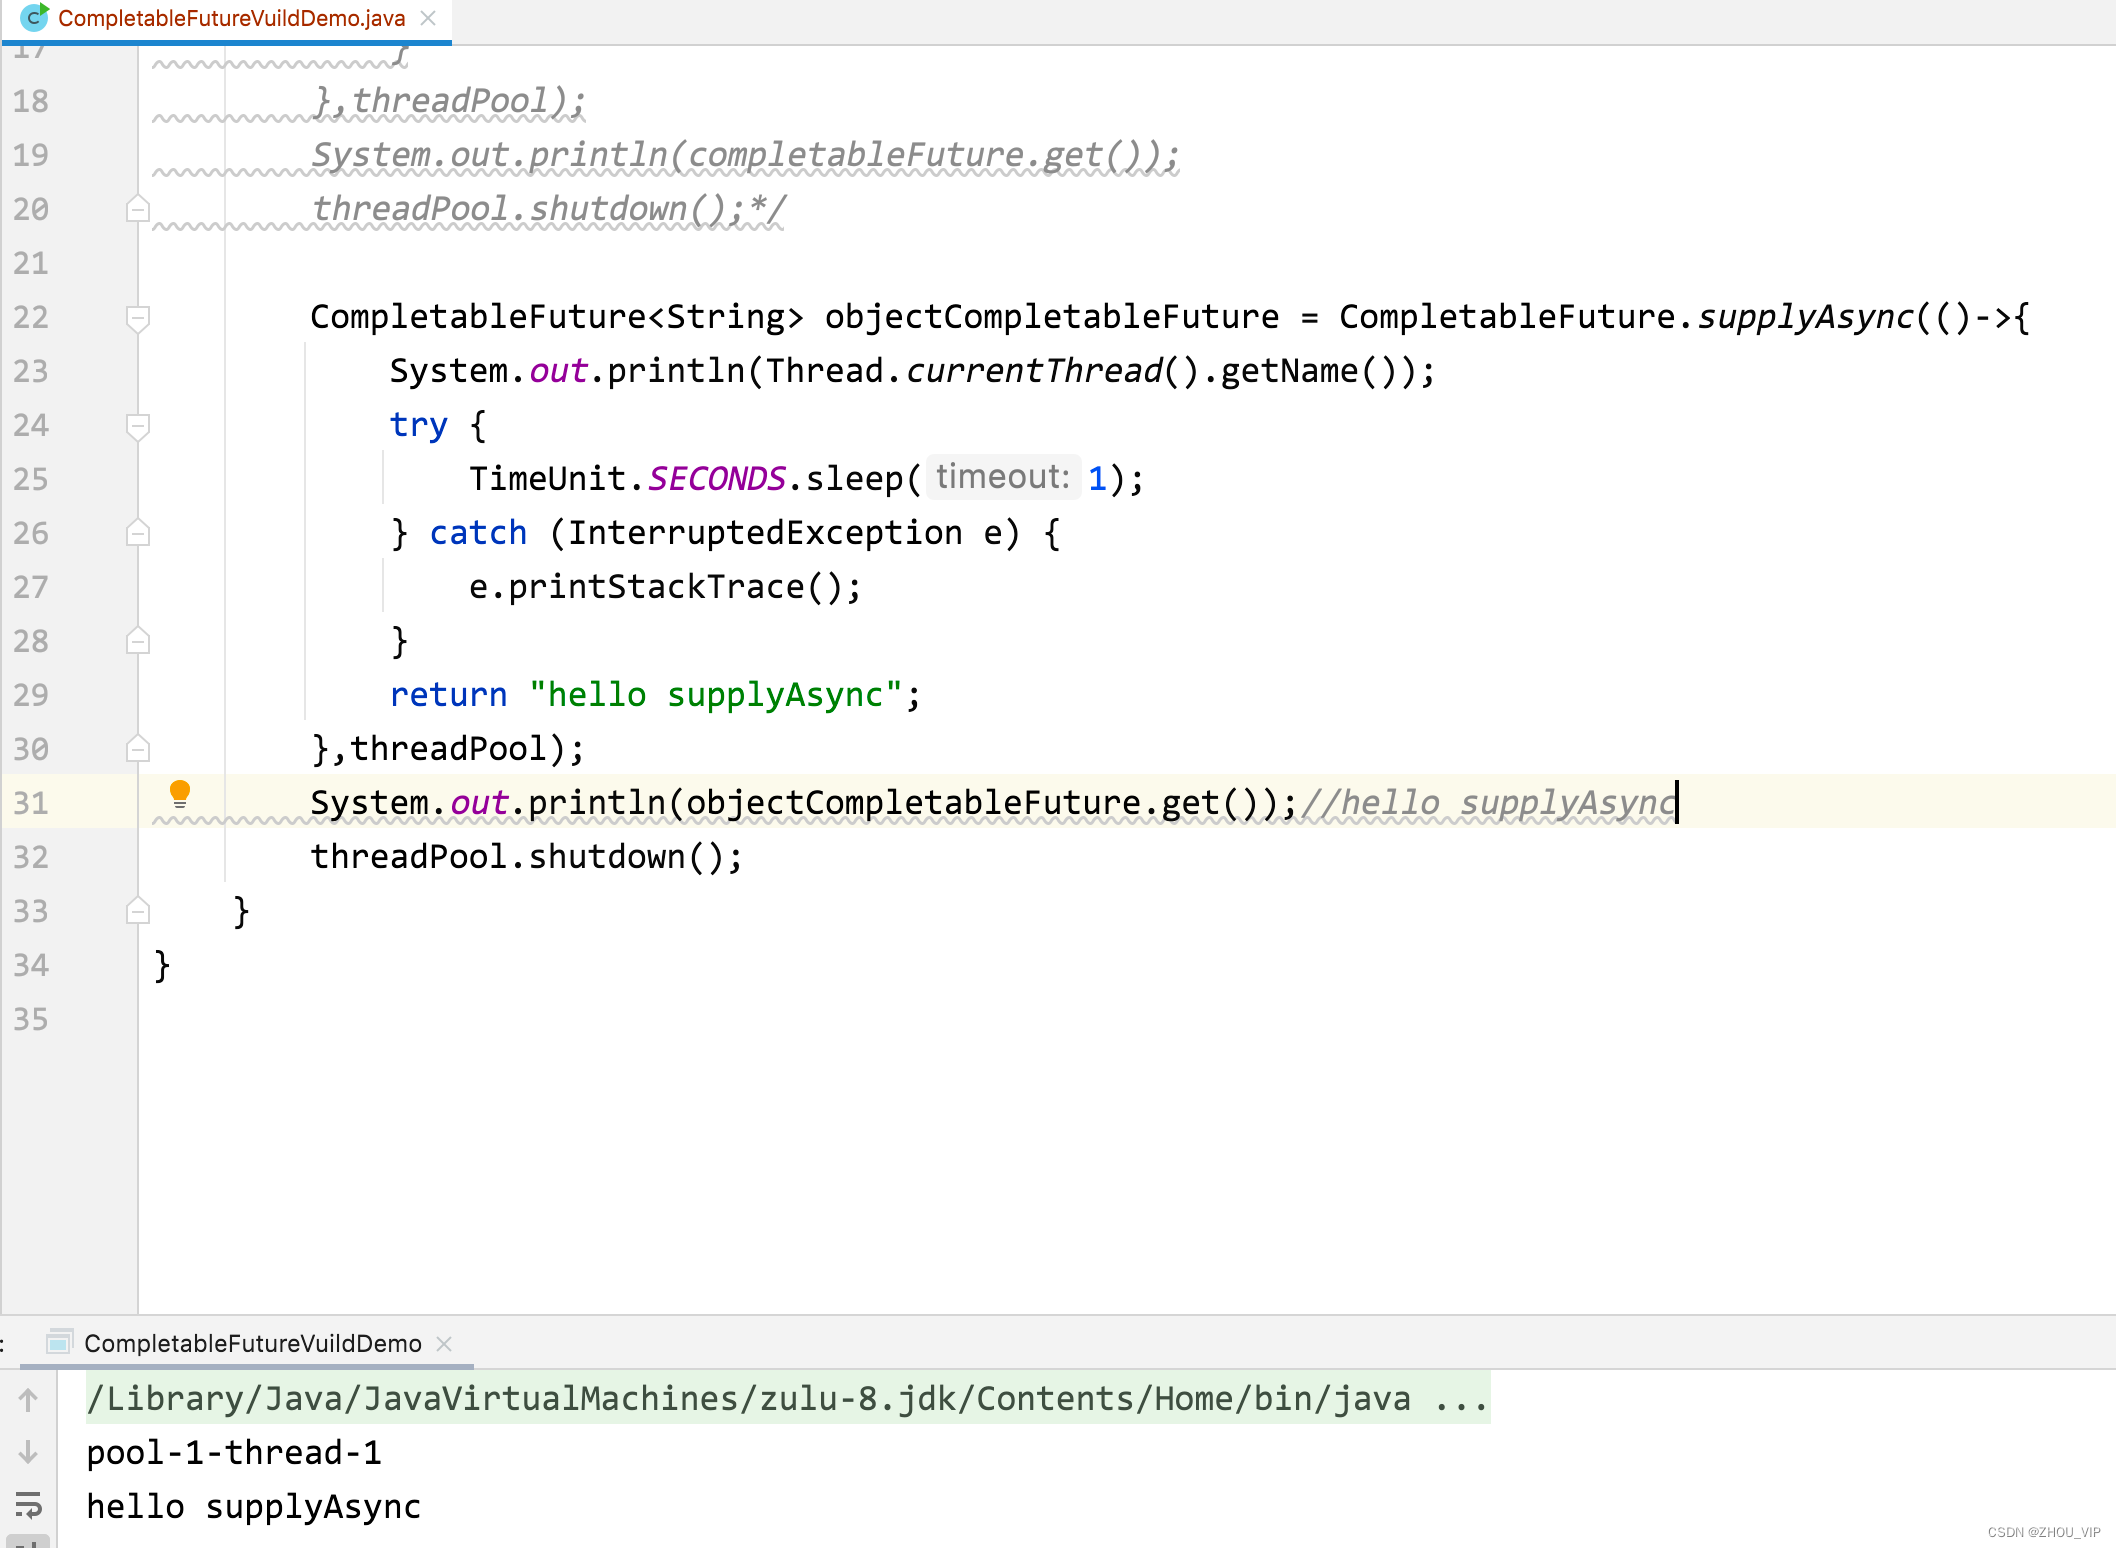Viewport: 2116px width, 1548px height.
Task: Click 'e.printStackTrace();' on line 27
Action: coord(665,587)
